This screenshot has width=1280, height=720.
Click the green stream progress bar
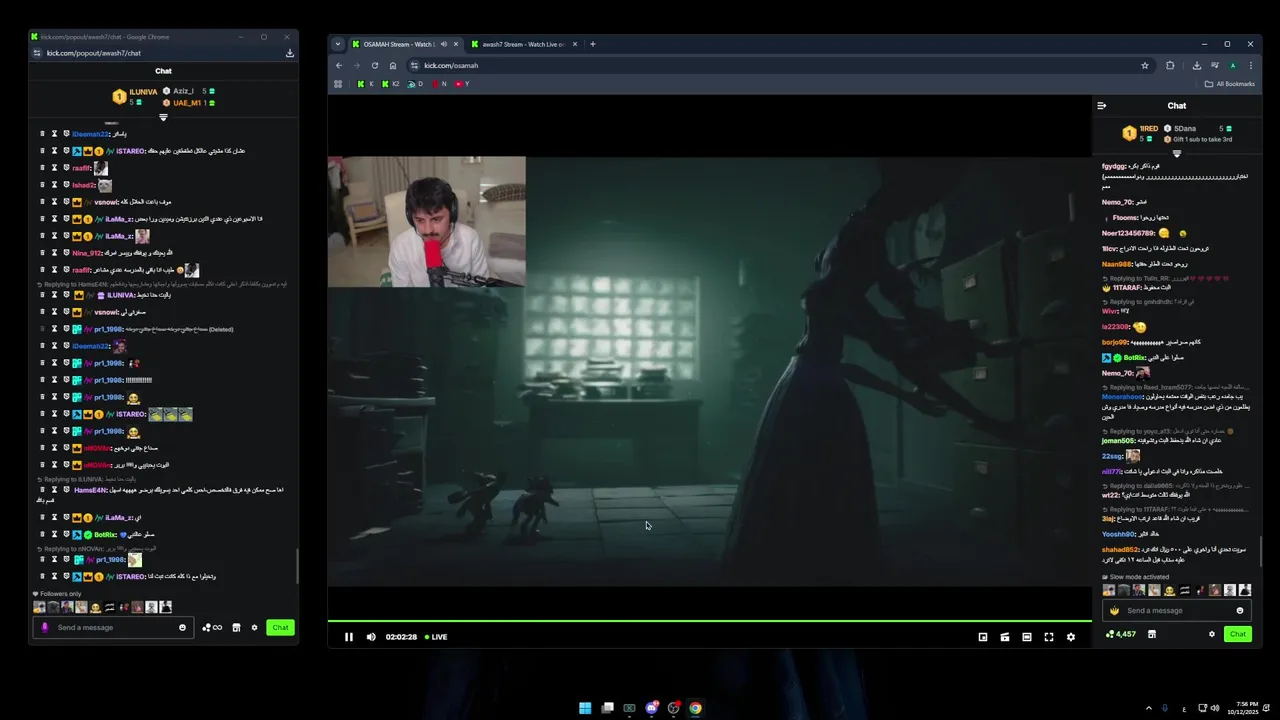coord(710,622)
